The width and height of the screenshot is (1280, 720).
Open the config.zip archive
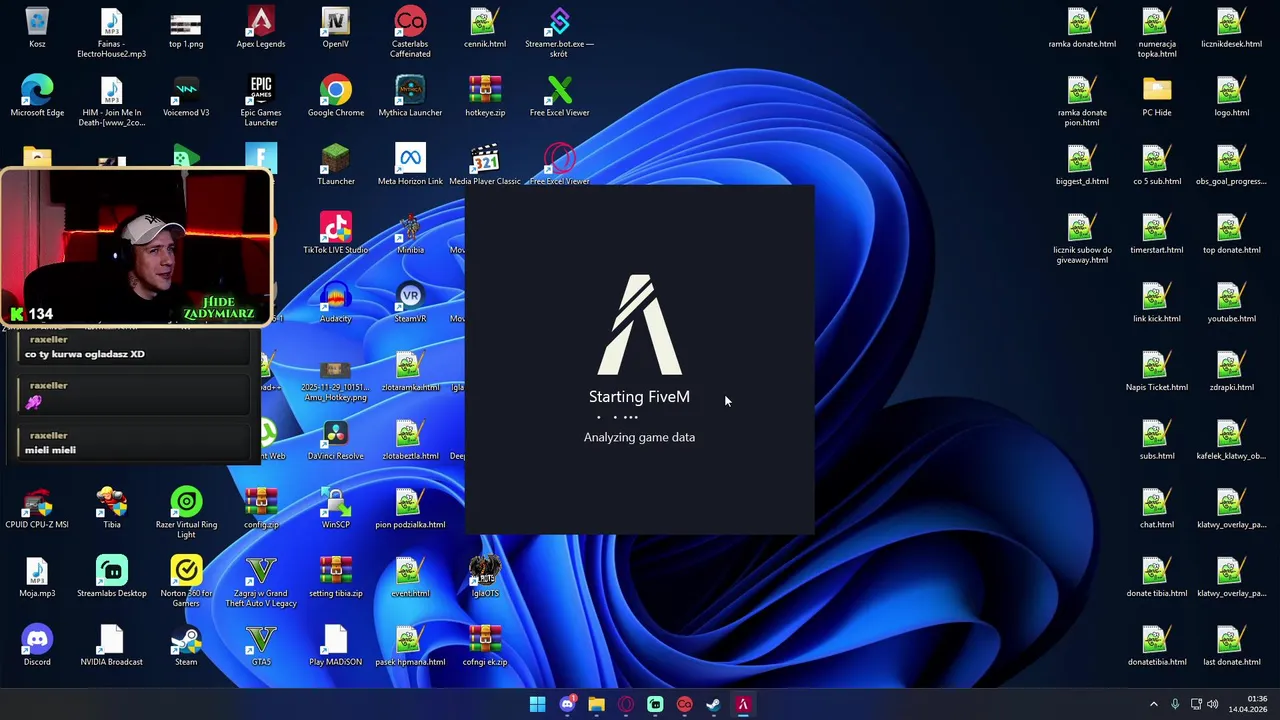tap(261, 508)
